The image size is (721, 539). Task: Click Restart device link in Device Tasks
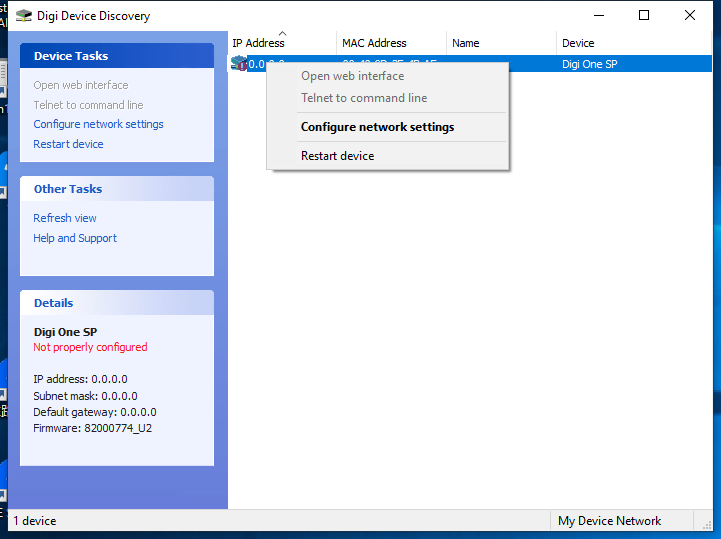[68, 144]
